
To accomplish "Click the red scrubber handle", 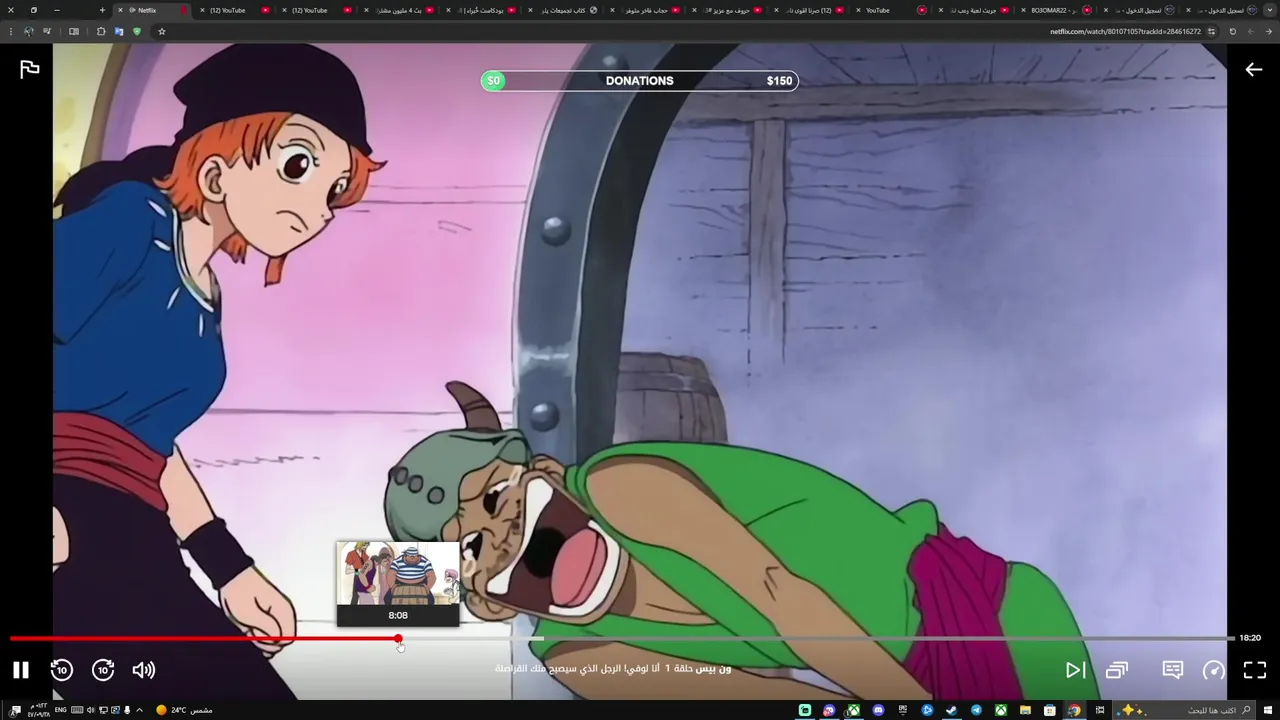I will coord(398,638).
